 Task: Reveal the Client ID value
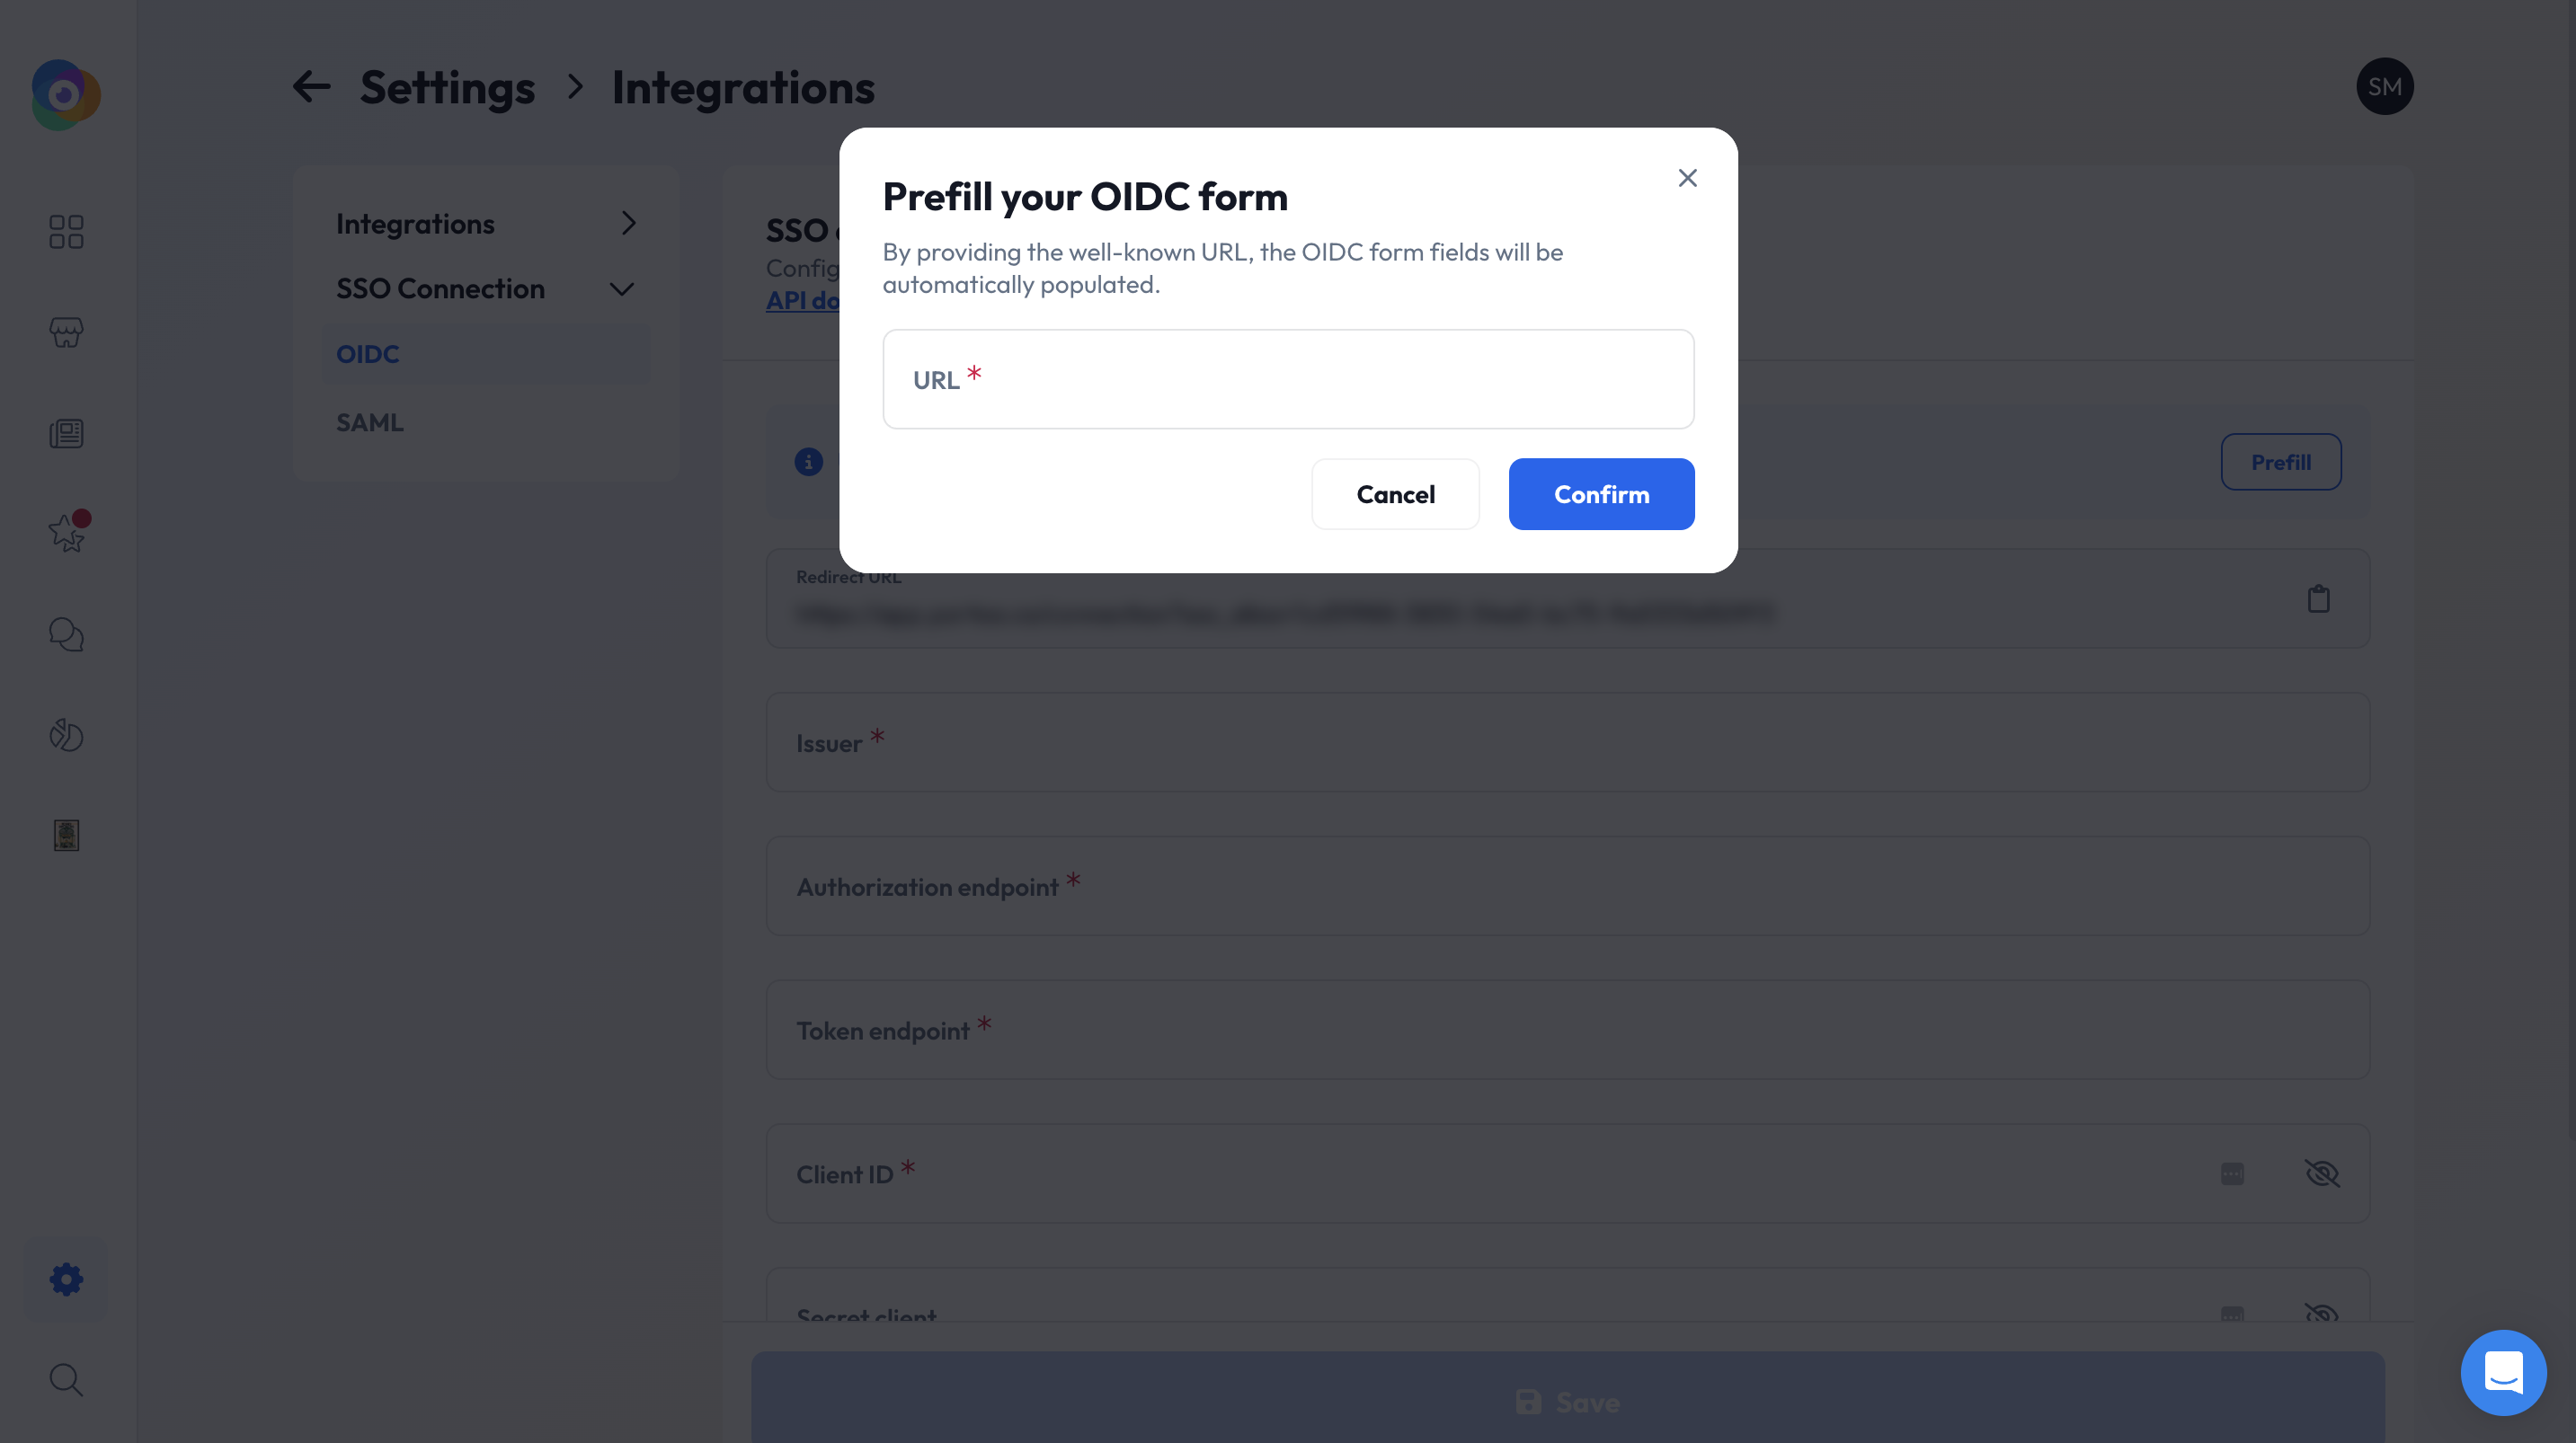point(2323,1174)
